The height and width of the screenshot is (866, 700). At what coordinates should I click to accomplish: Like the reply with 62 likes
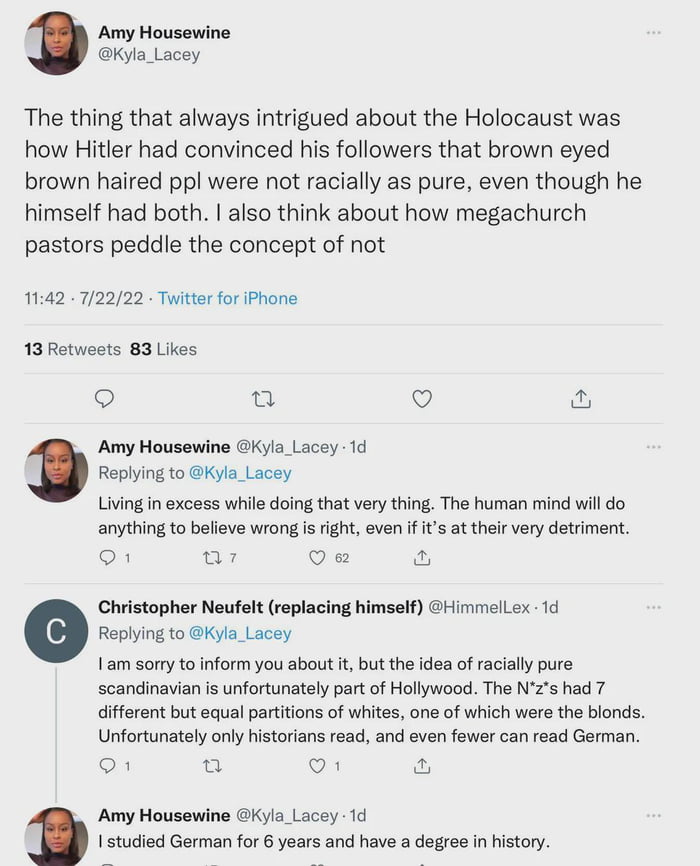tap(318, 557)
